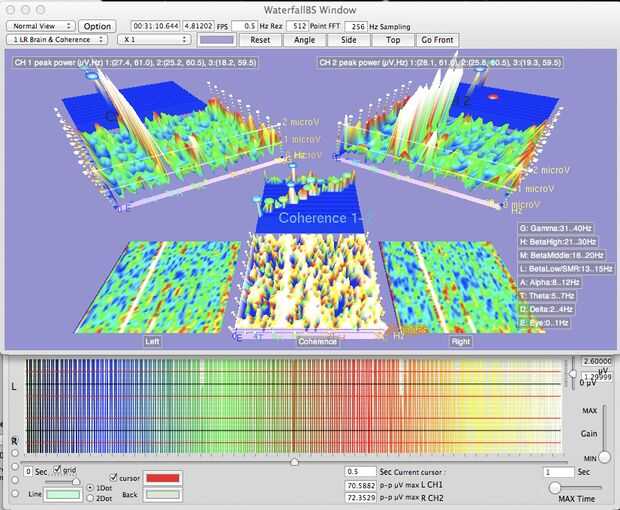Click the timeline position slider handle
The width and height of the screenshot is (620, 510).
coord(294,462)
